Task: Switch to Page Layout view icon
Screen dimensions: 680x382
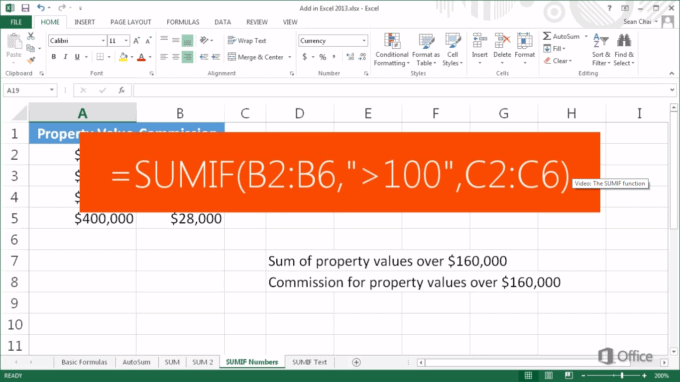Action: coord(549,375)
